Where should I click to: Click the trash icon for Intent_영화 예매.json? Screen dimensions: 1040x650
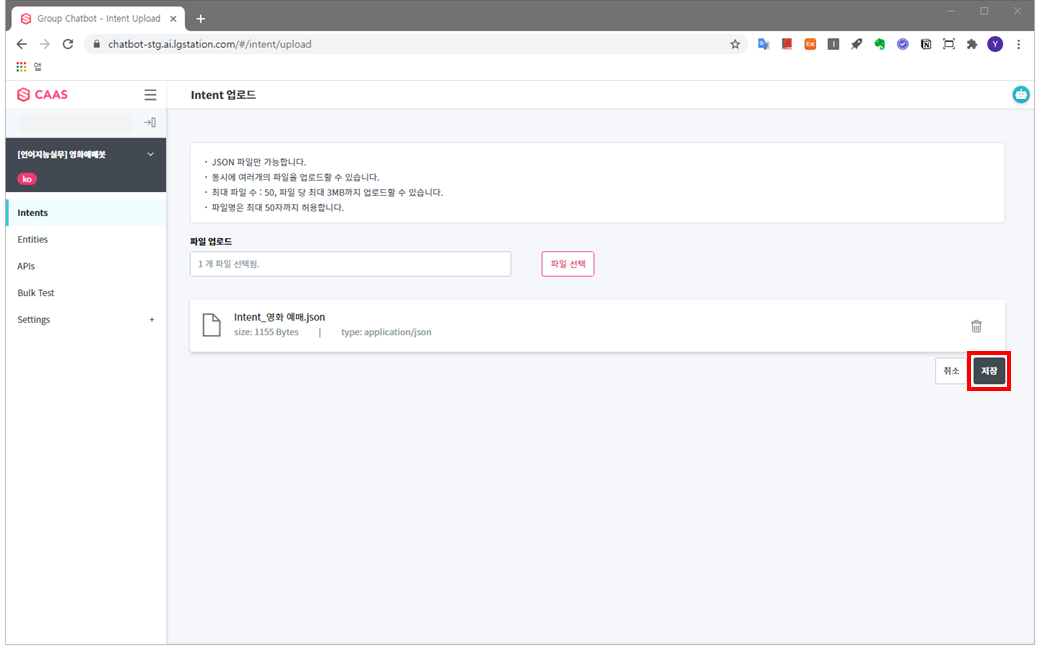point(976,326)
